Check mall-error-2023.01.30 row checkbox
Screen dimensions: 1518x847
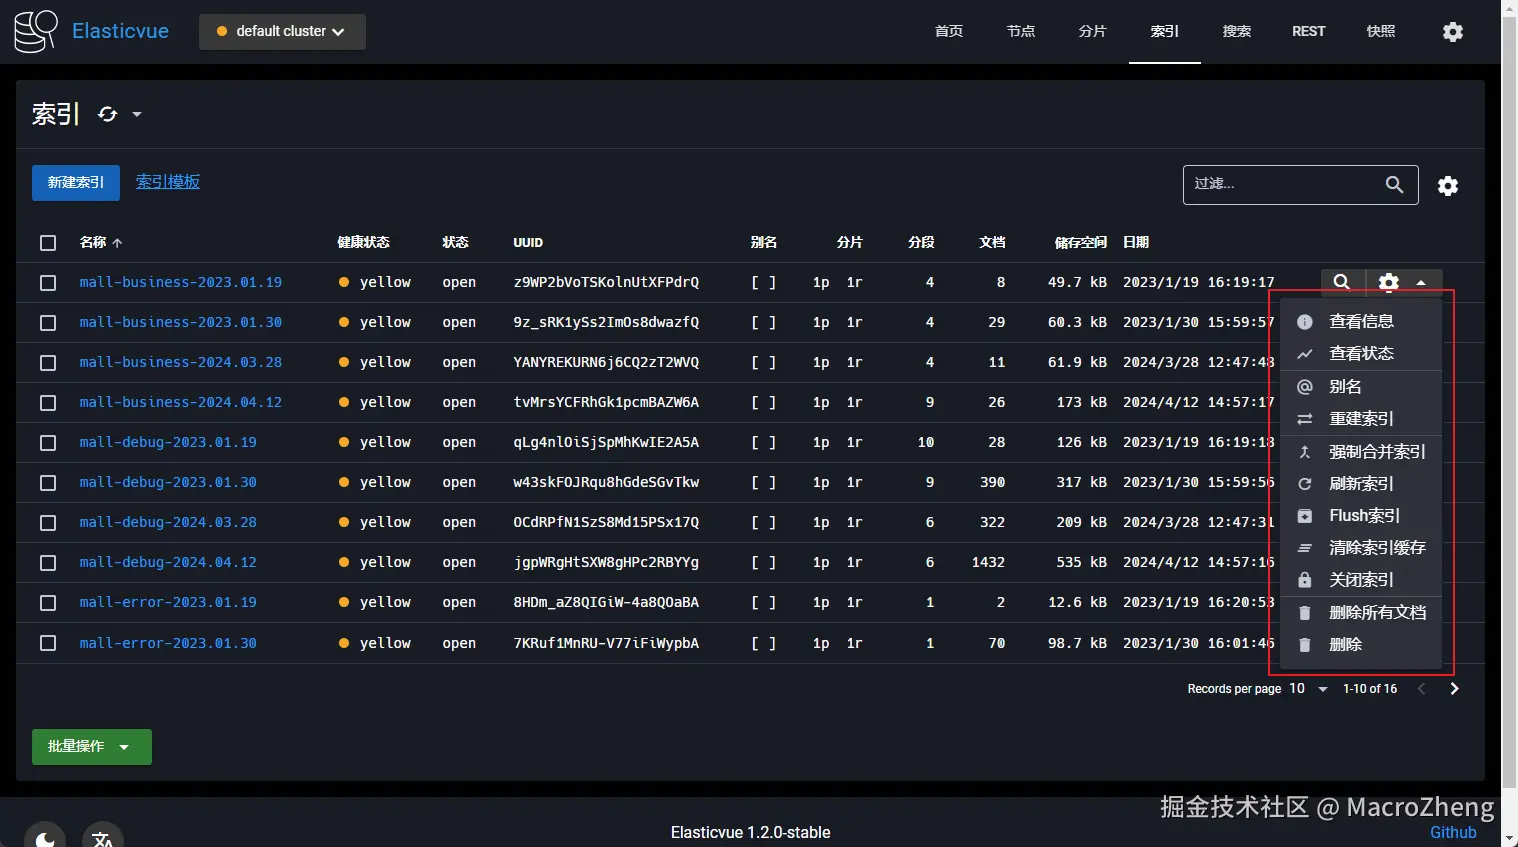pos(48,643)
